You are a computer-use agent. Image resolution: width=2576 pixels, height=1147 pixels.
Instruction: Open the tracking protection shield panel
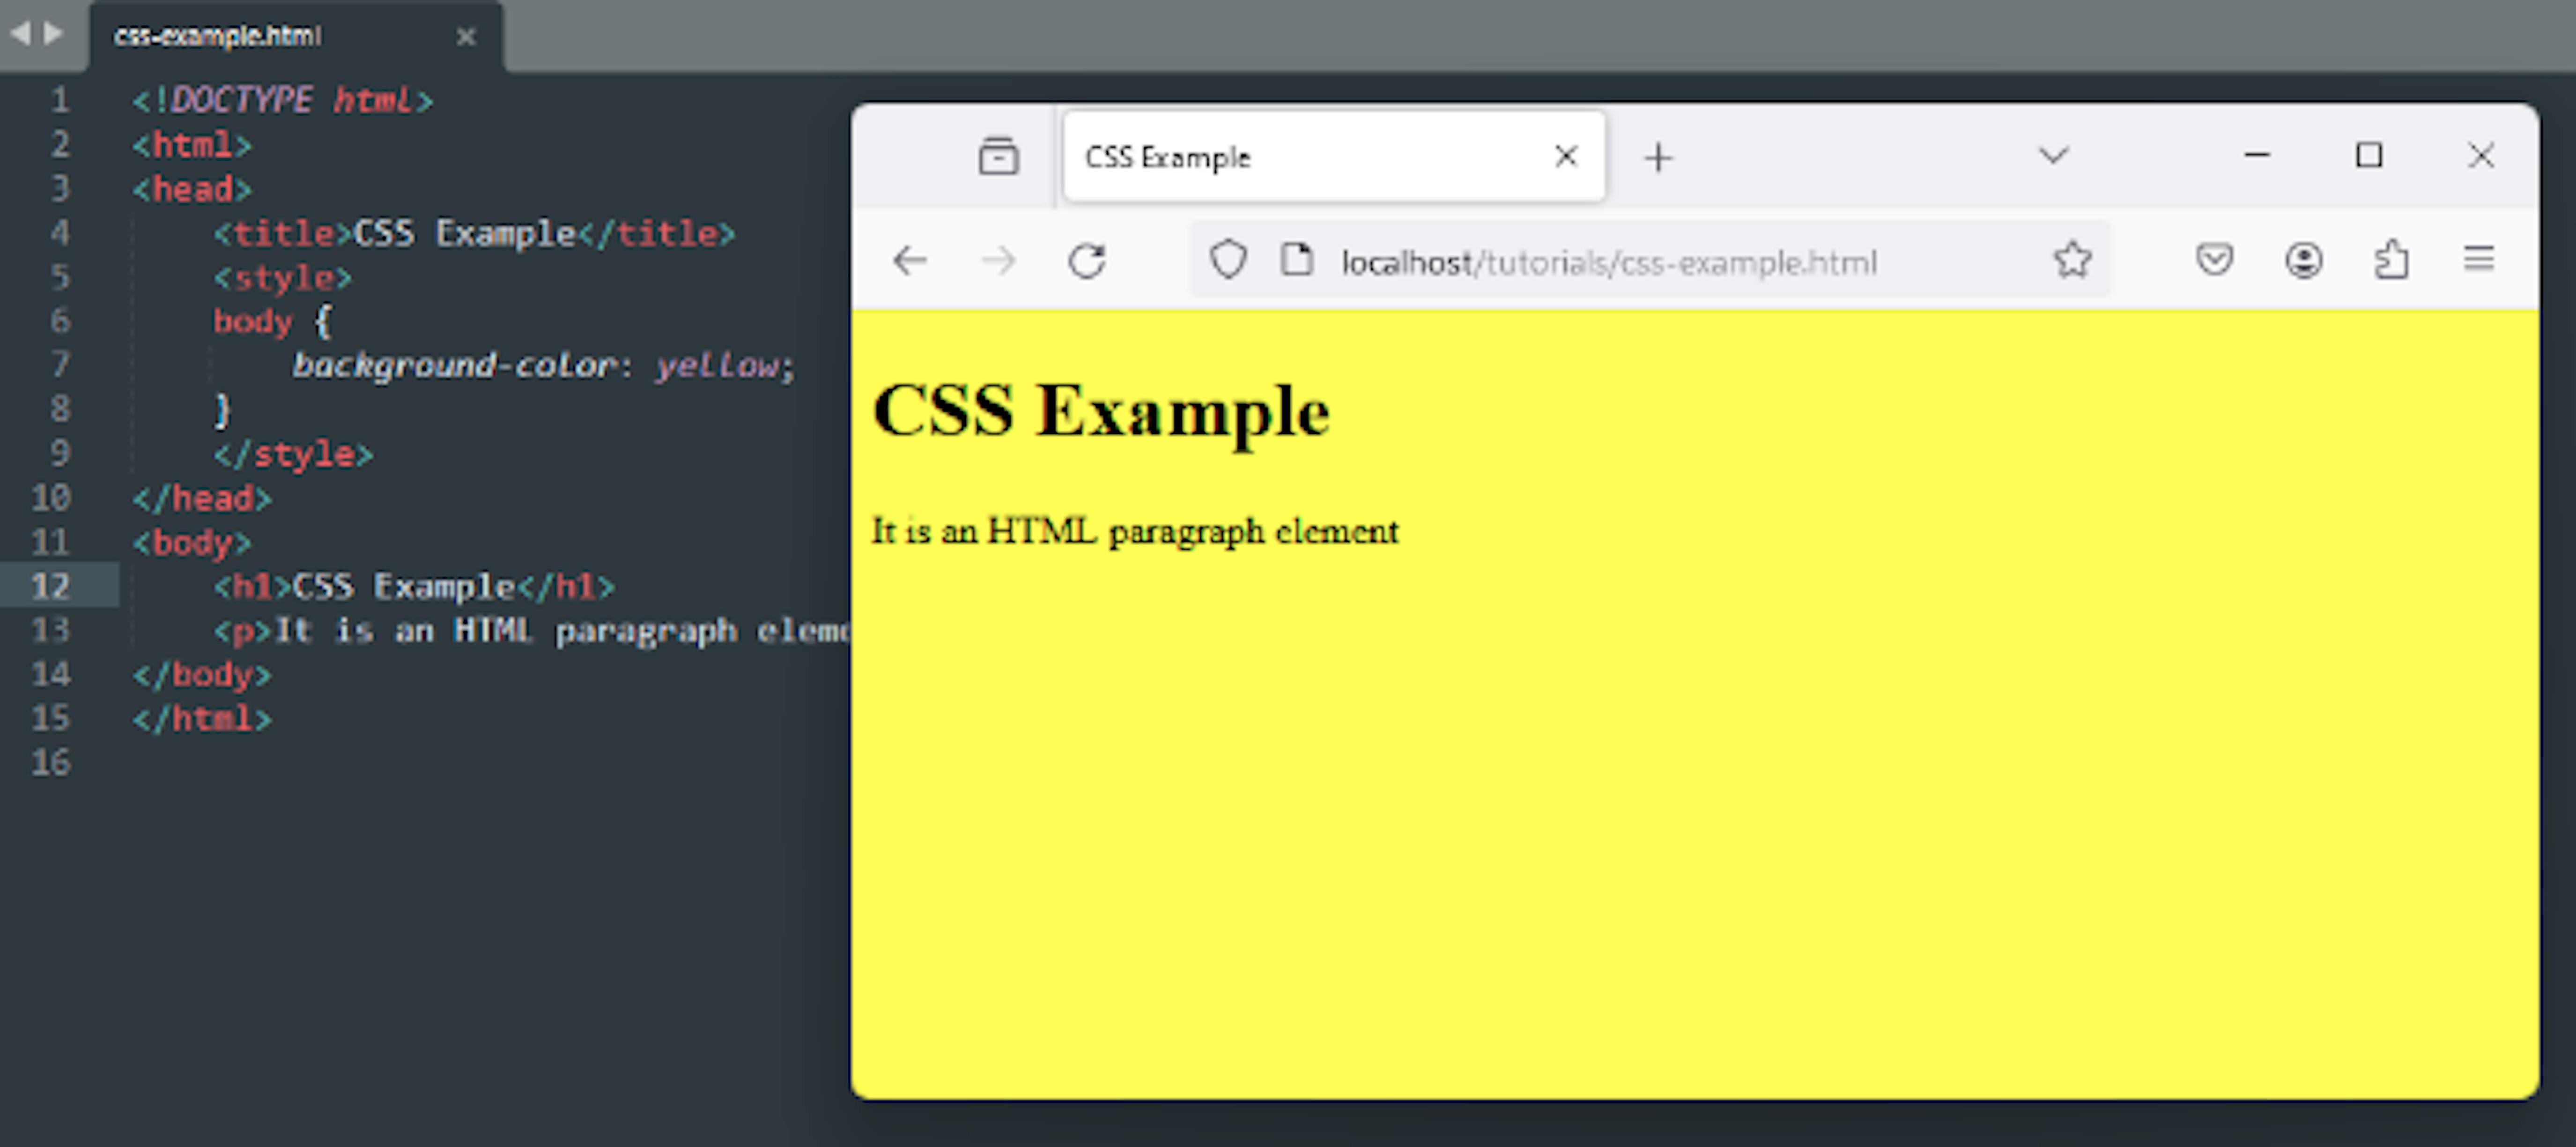[x=1228, y=260]
